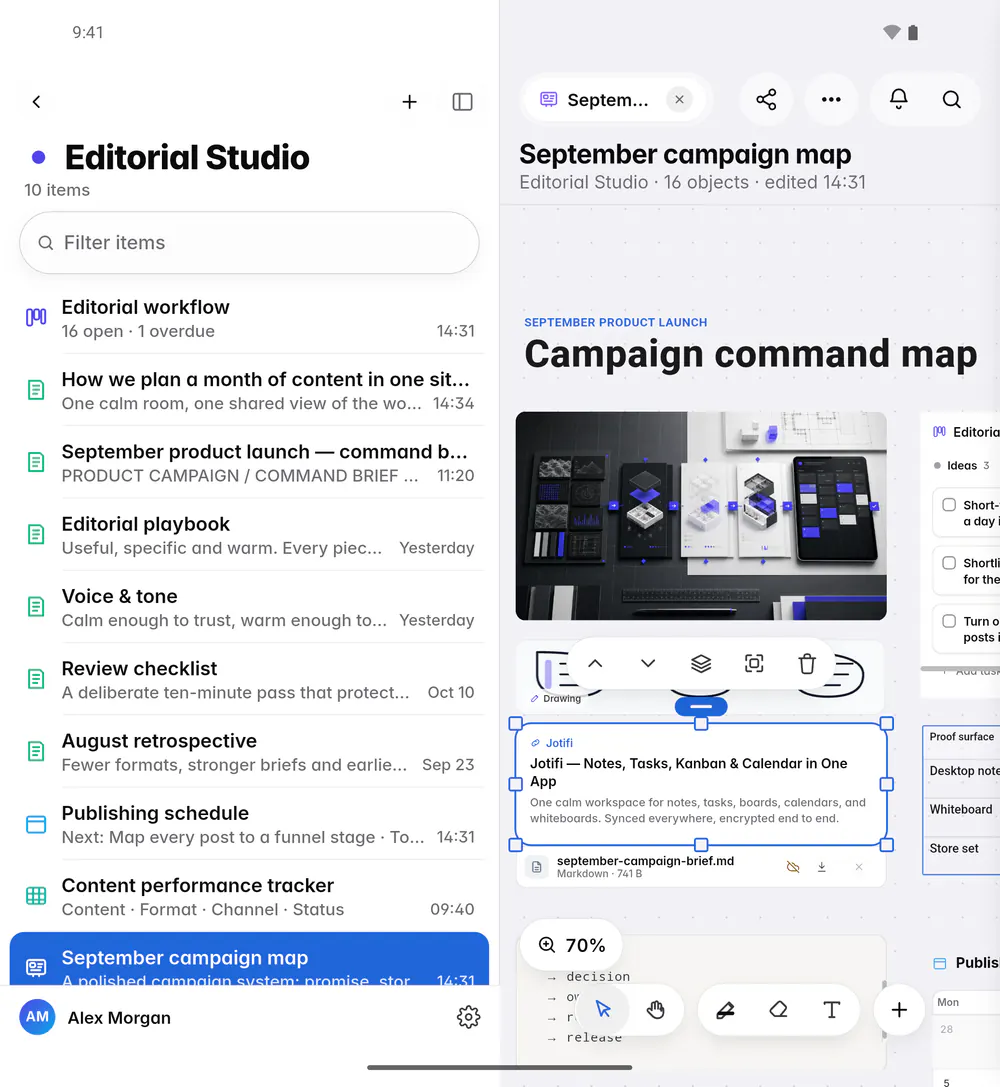Click the 'Campaign command map' heading
1000x1087 pixels.
(x=751, y=354)
